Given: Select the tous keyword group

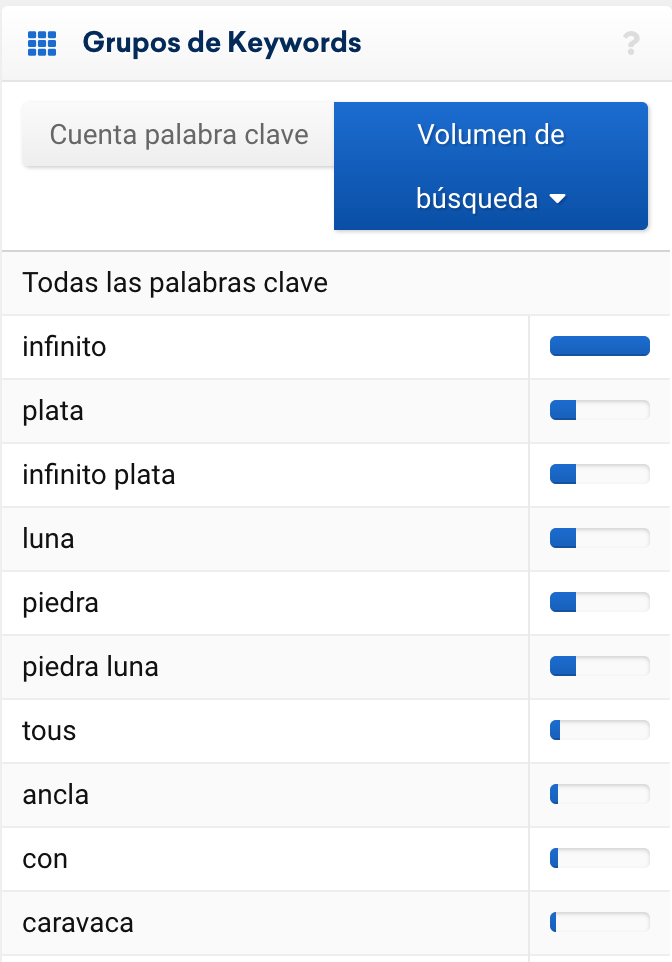Looking at the screenshot, I should click(x=265, y=731).
